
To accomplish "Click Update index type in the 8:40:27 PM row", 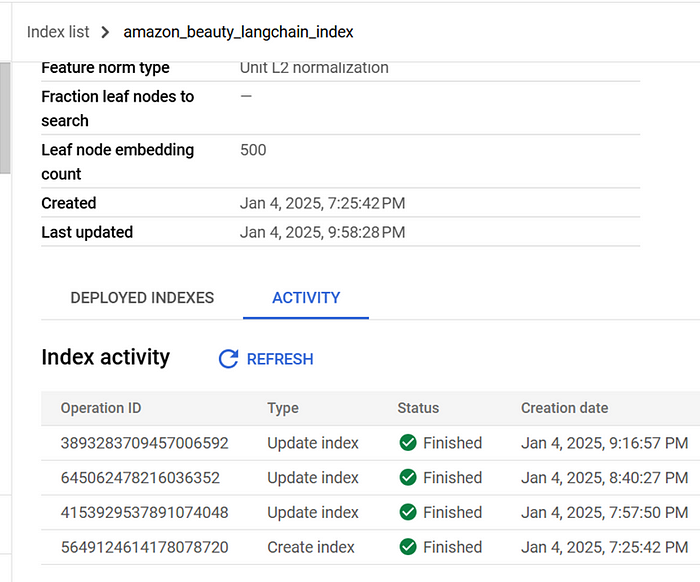I will click(x=313, y=478).
